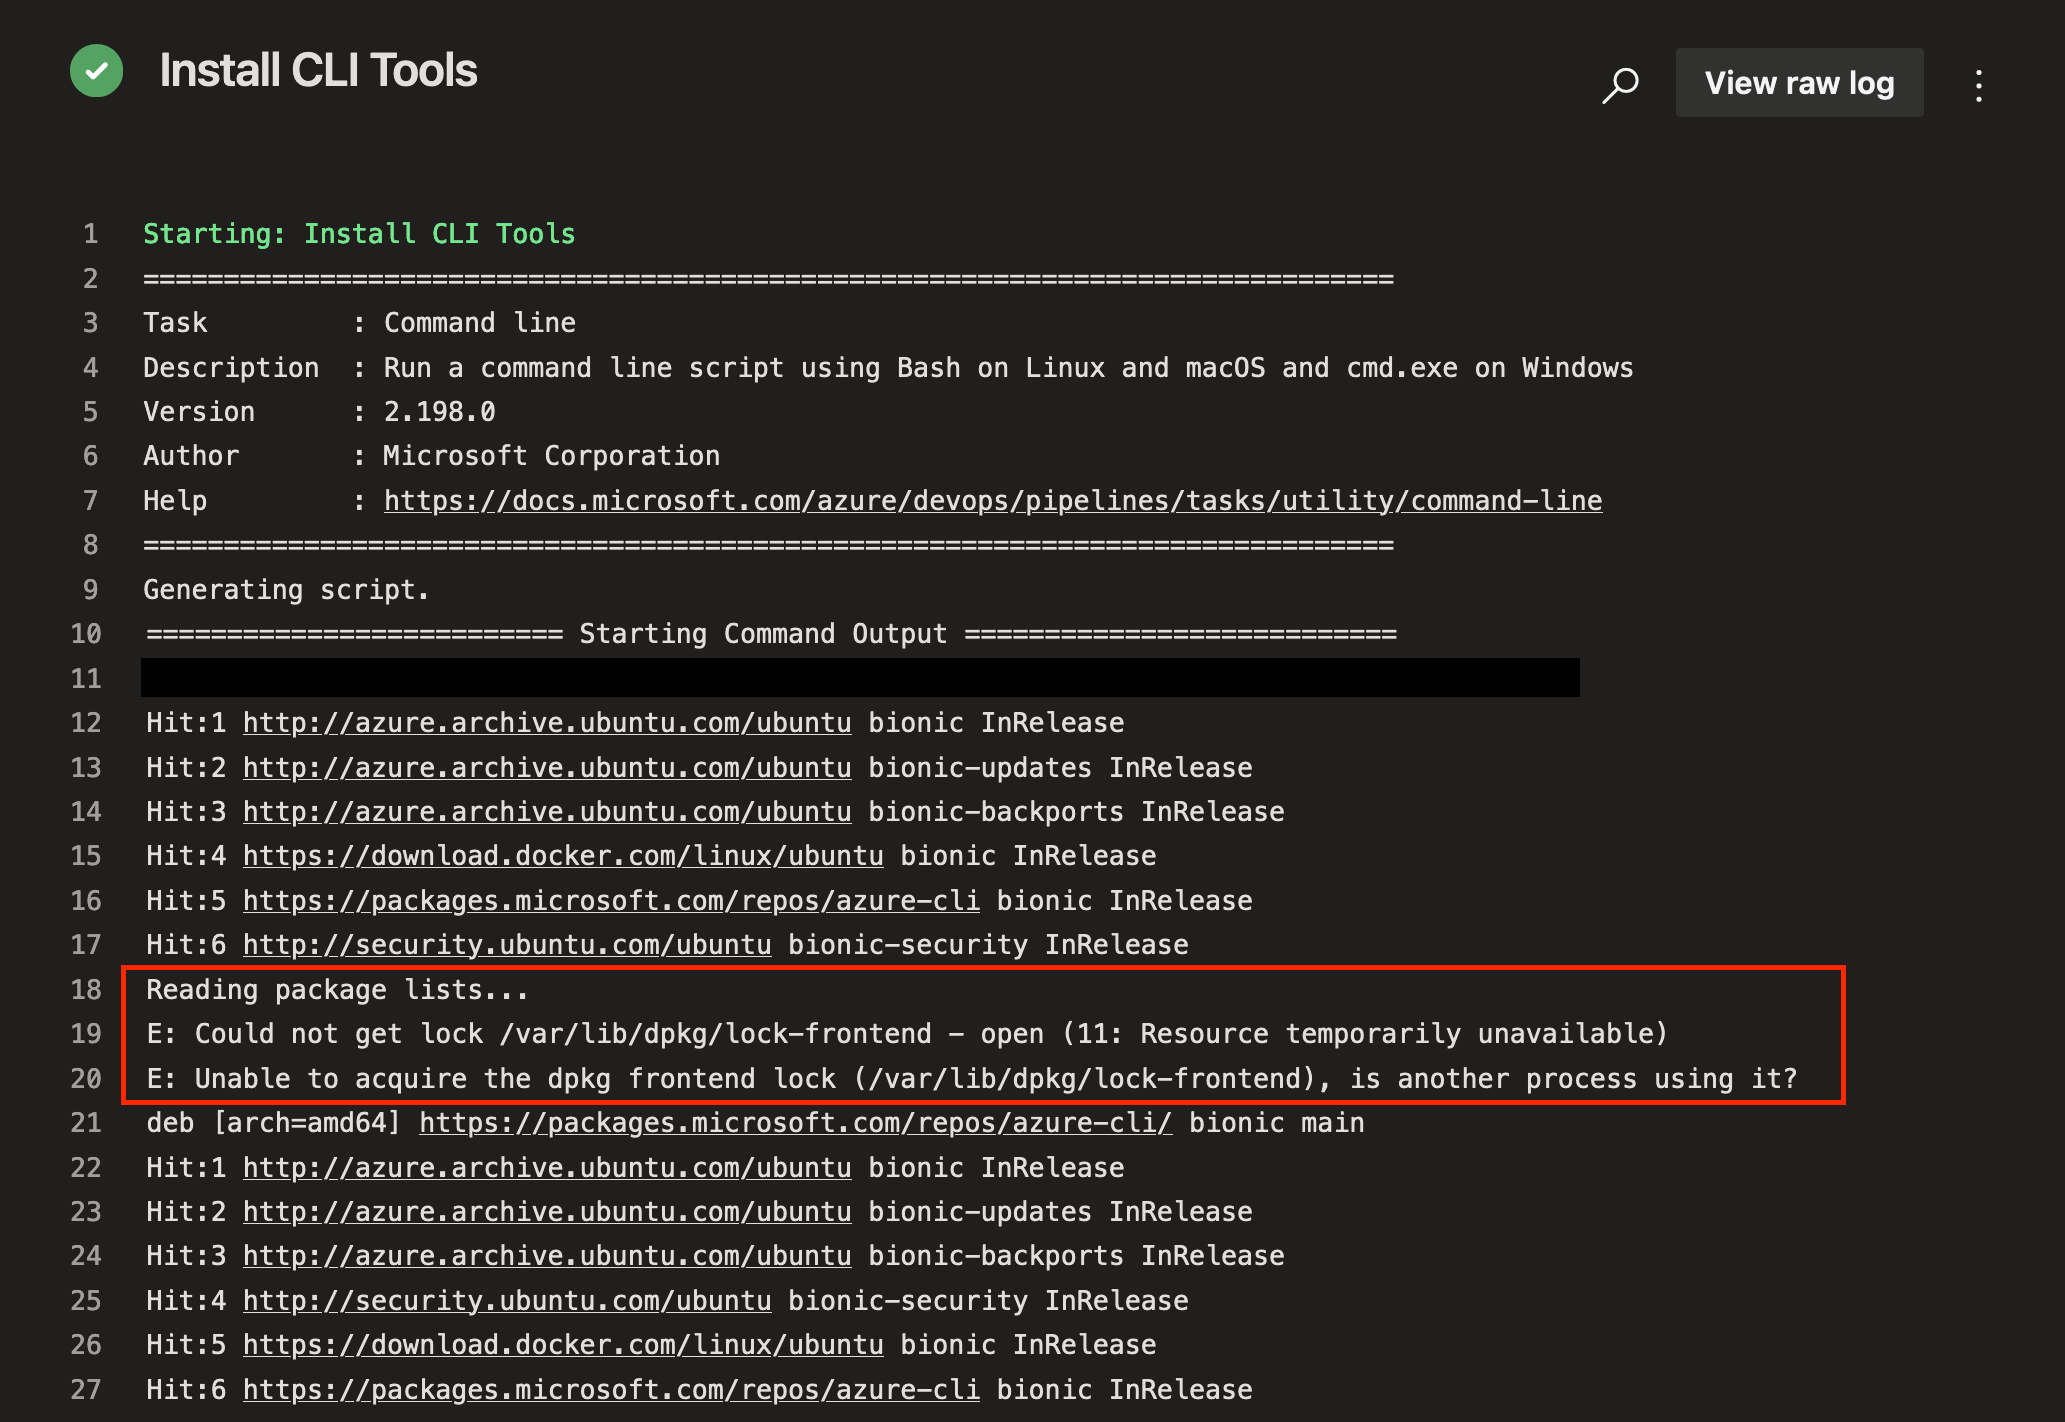Open the azure-cli repo link on line 21
2065x1422 pixels.
[795, 1123]
